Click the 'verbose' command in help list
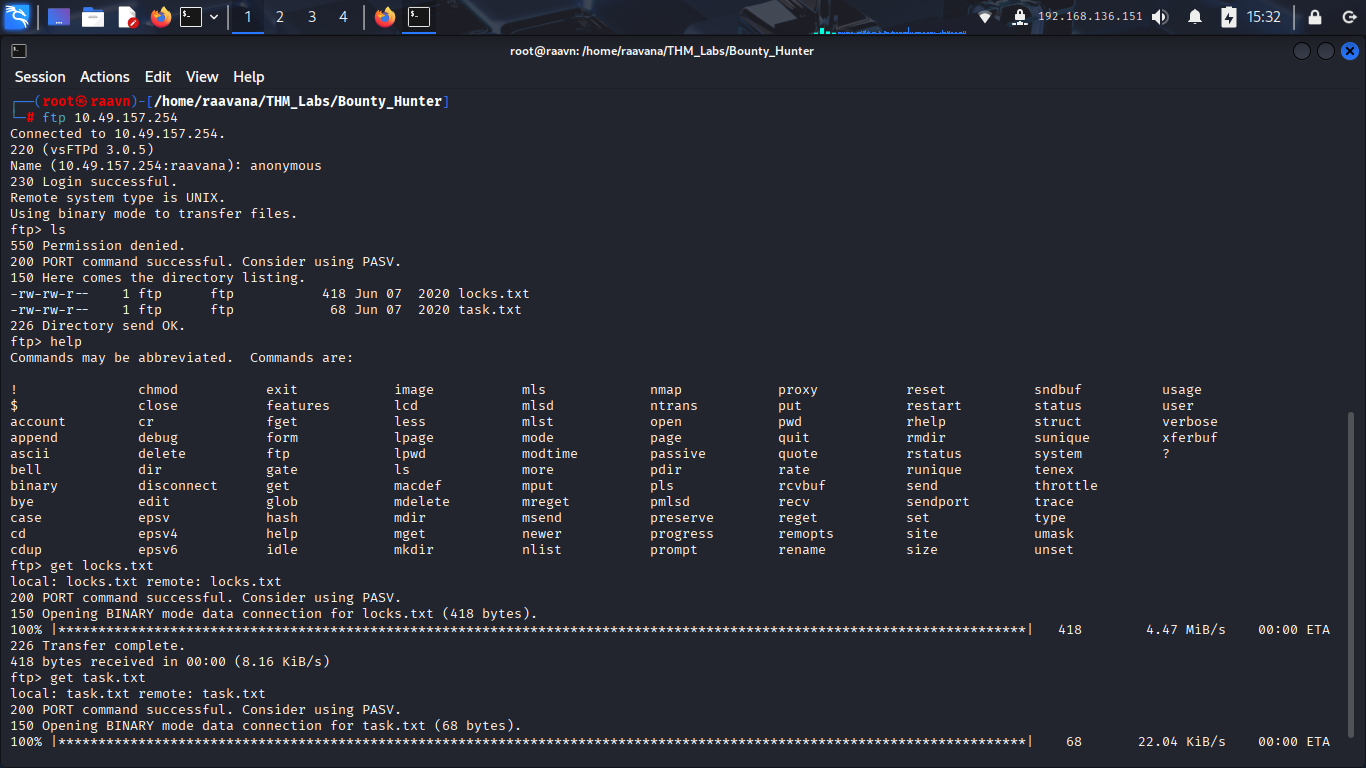Viewport: 1366px width, 768px height. click(x=1190, y=422)
